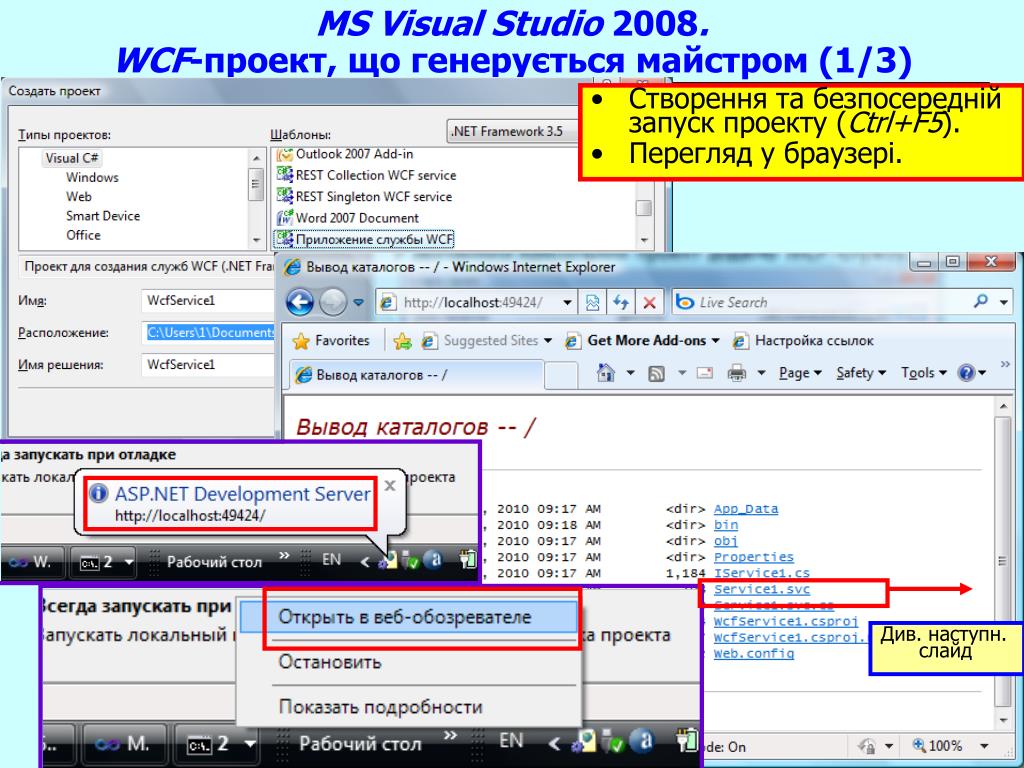This screenshot has width=1024, height=768.
Task: Click the Имя field containing WcfService1
Action: (208, 300)
